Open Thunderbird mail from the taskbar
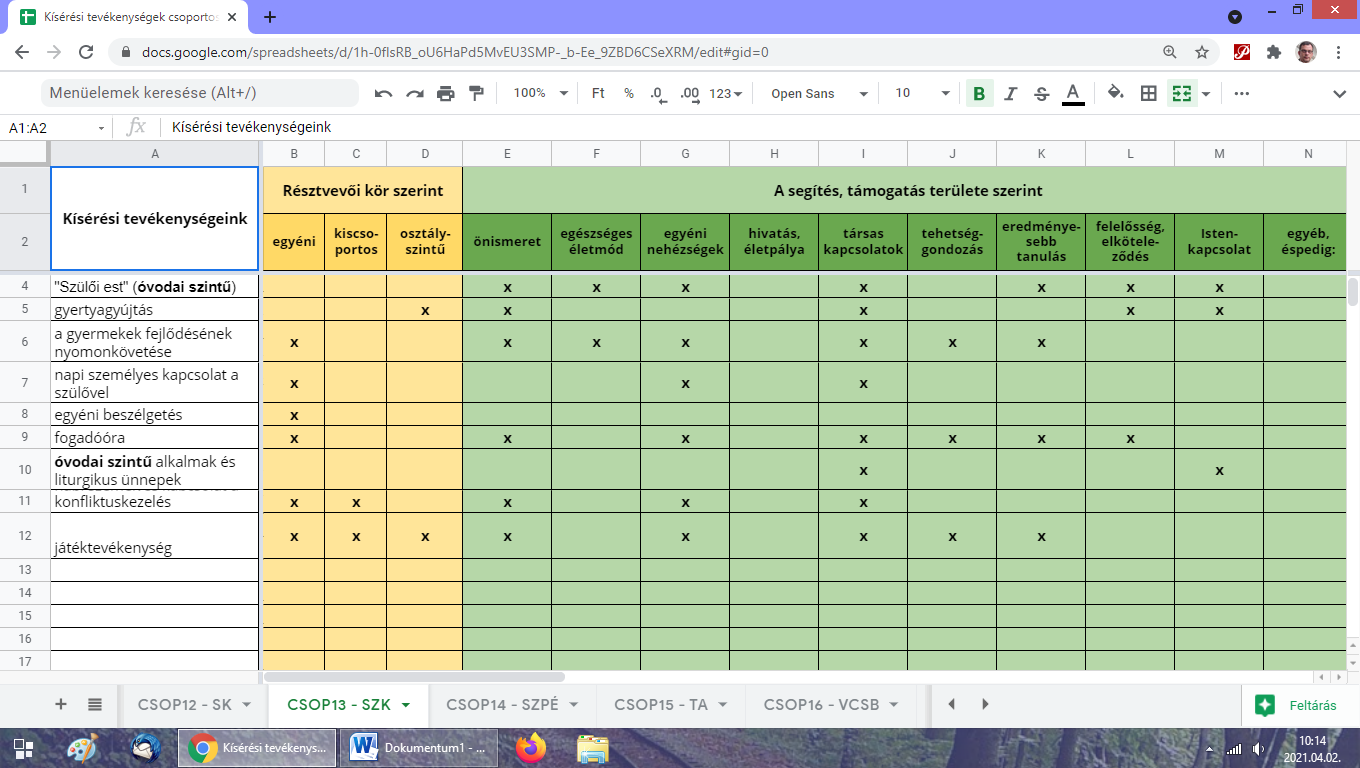The image size is (1360, 768). (145, 748)
